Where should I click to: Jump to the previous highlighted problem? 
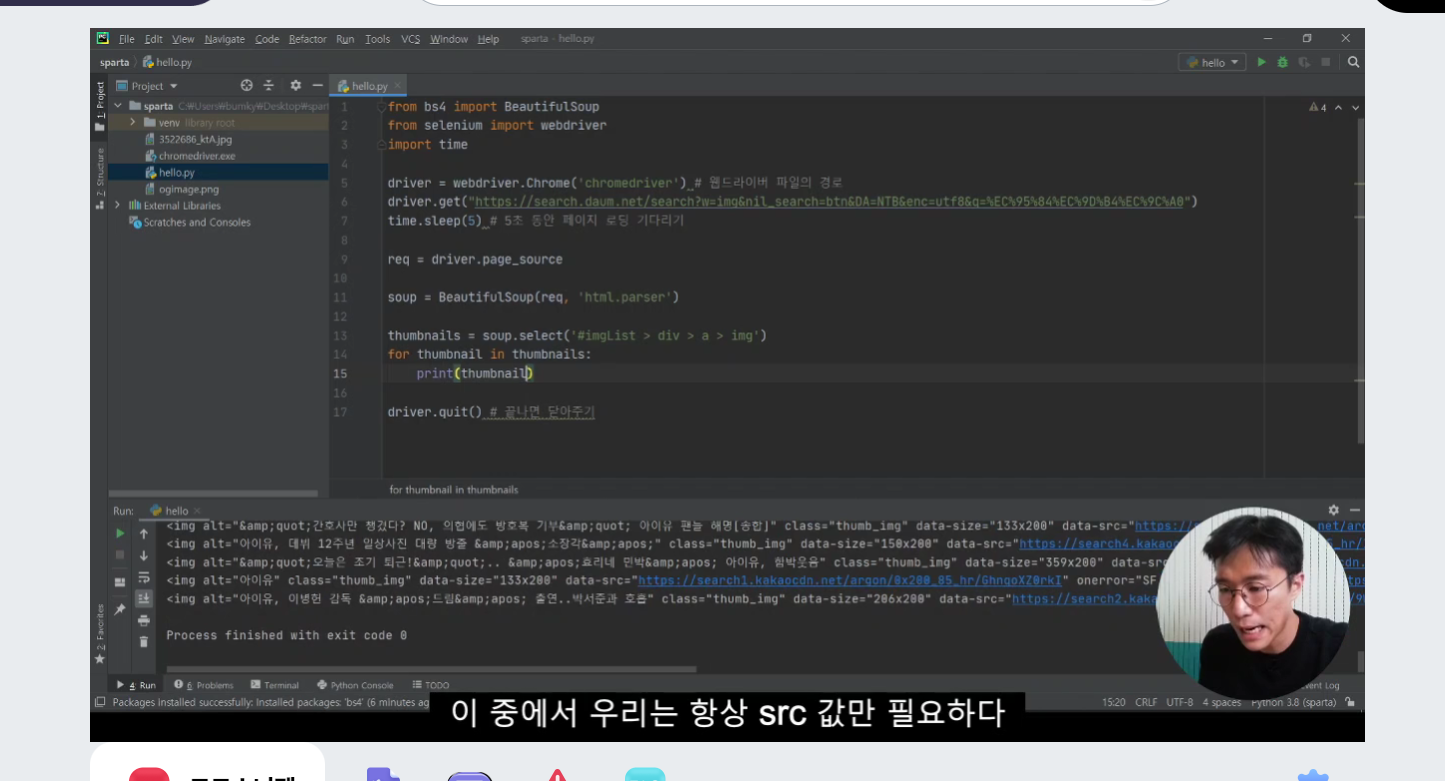(x=1339, y=107)
